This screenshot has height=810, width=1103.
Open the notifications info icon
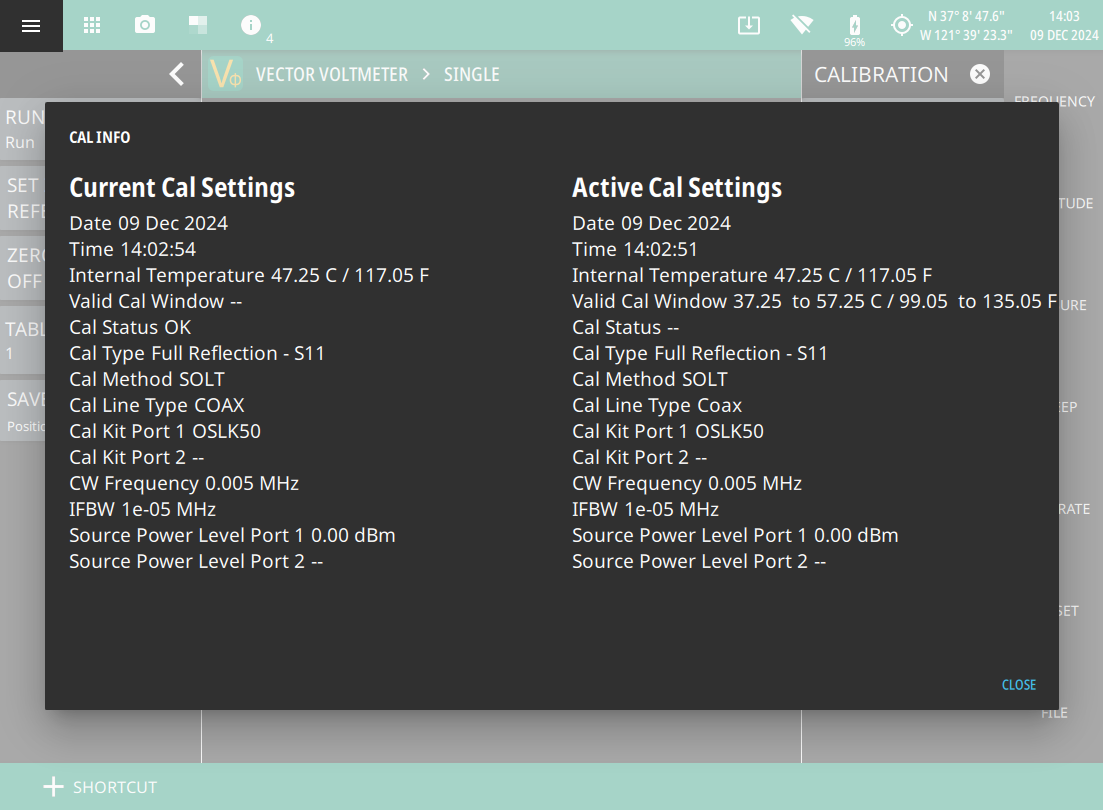point(251,26)
